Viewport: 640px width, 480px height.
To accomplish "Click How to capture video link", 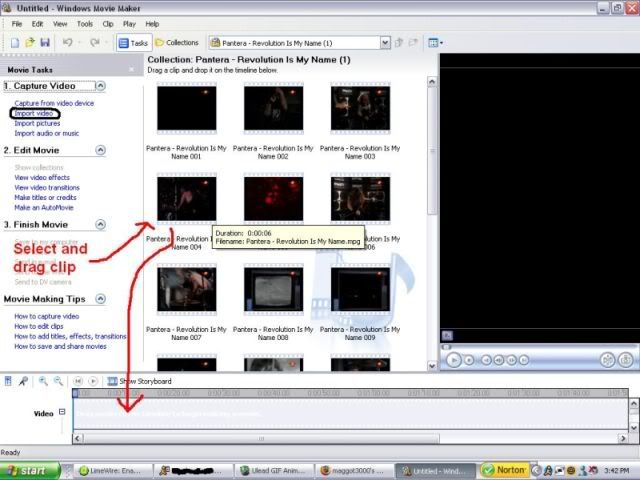I will point(47,316).
